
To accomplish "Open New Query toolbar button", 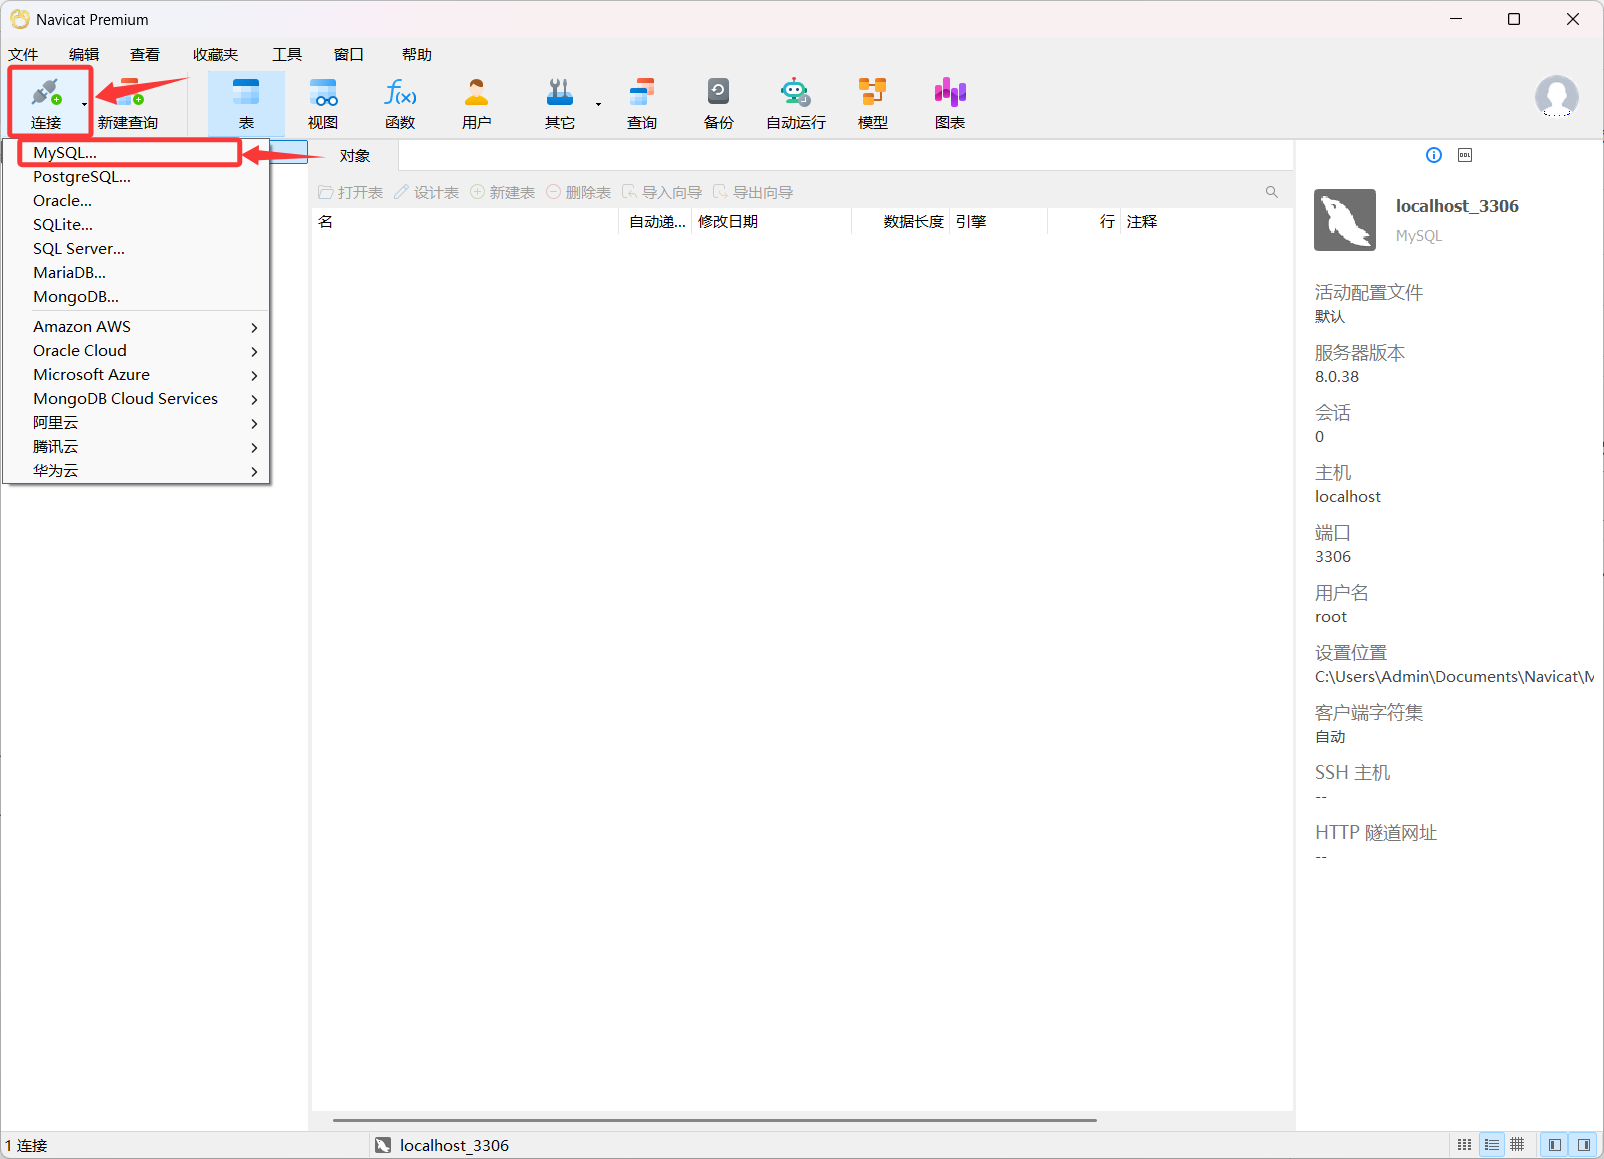I will [x=128, y=103].
